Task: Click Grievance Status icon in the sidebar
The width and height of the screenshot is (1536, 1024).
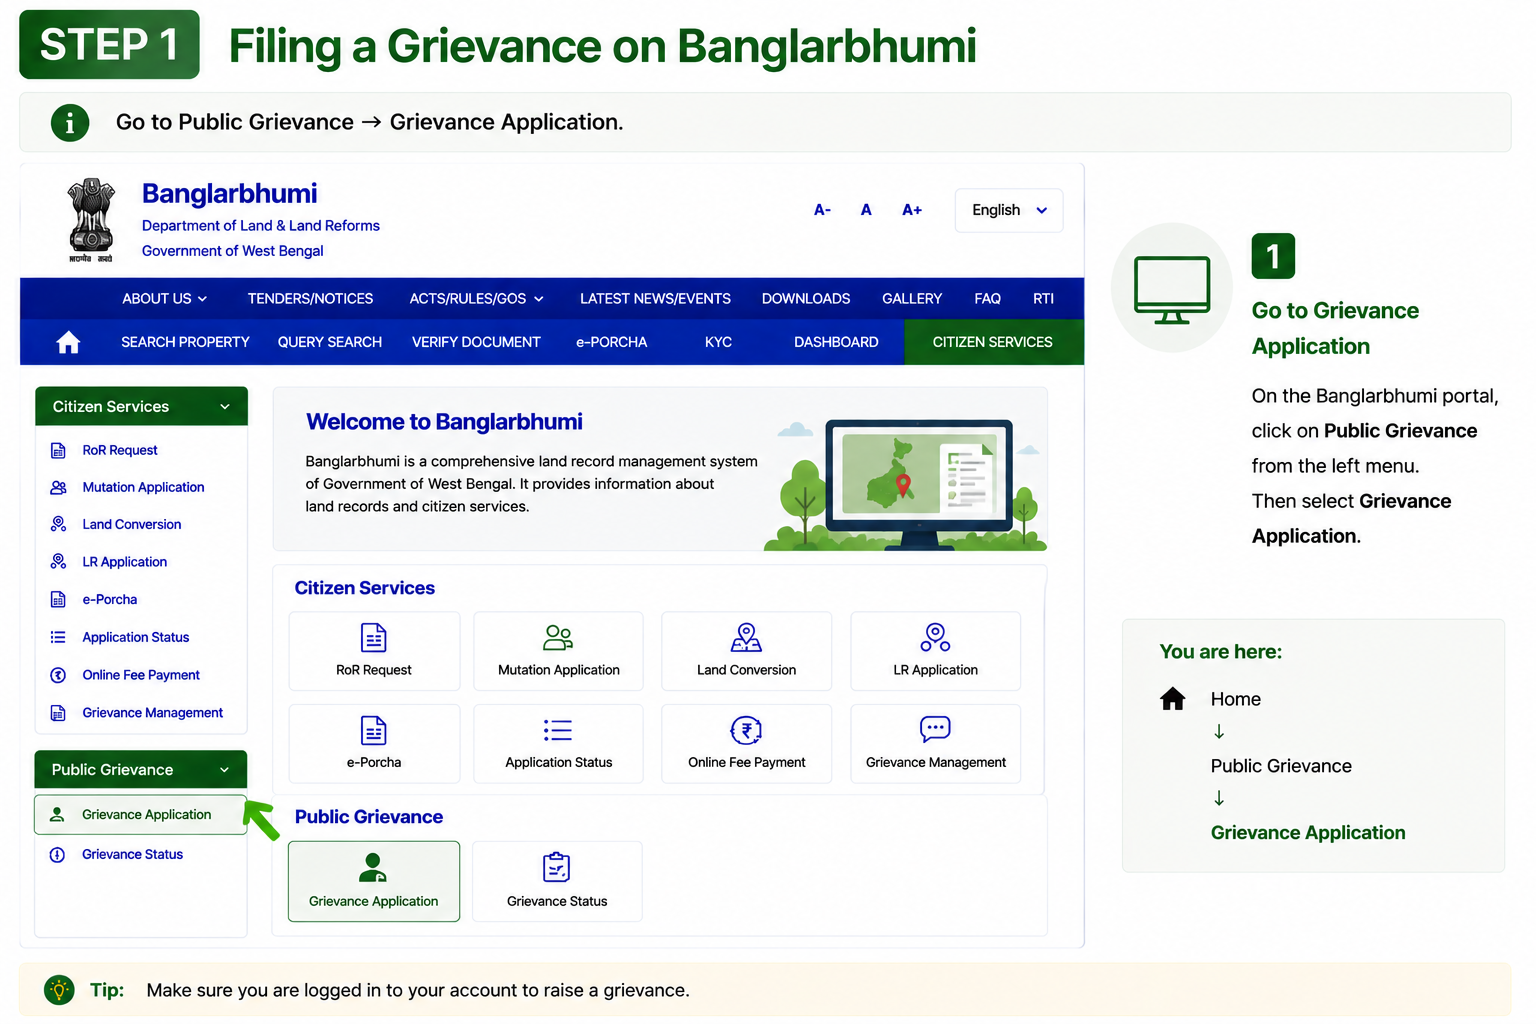Action: pos(57,855)
